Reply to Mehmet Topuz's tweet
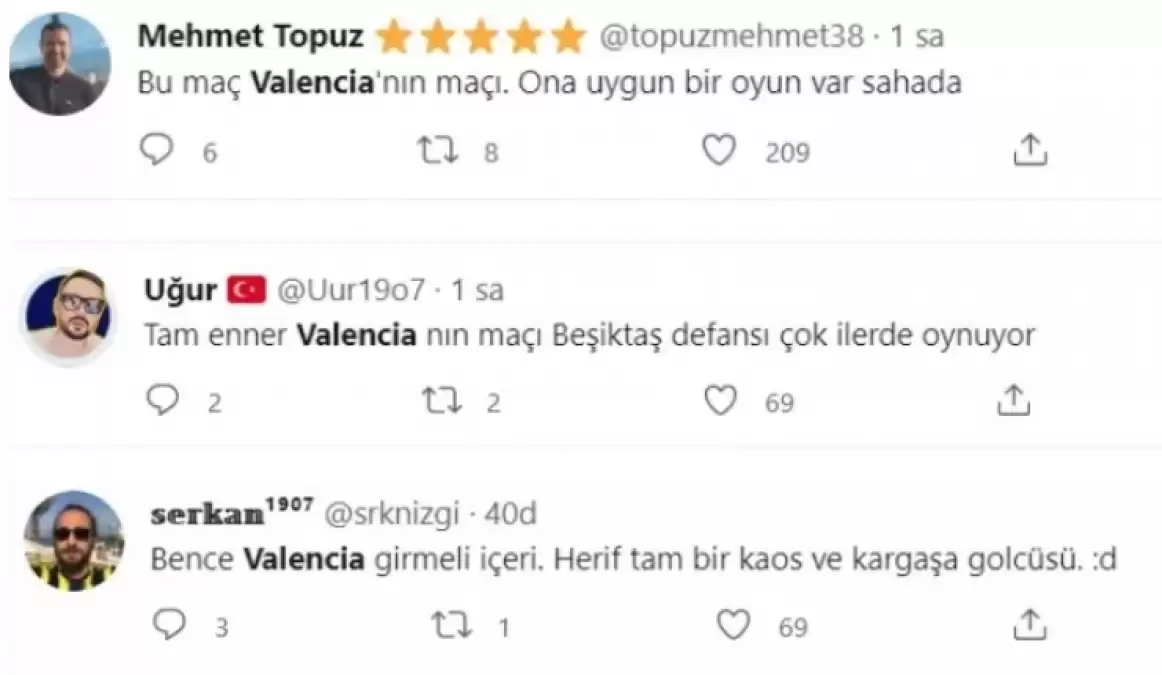 [156, 151]
